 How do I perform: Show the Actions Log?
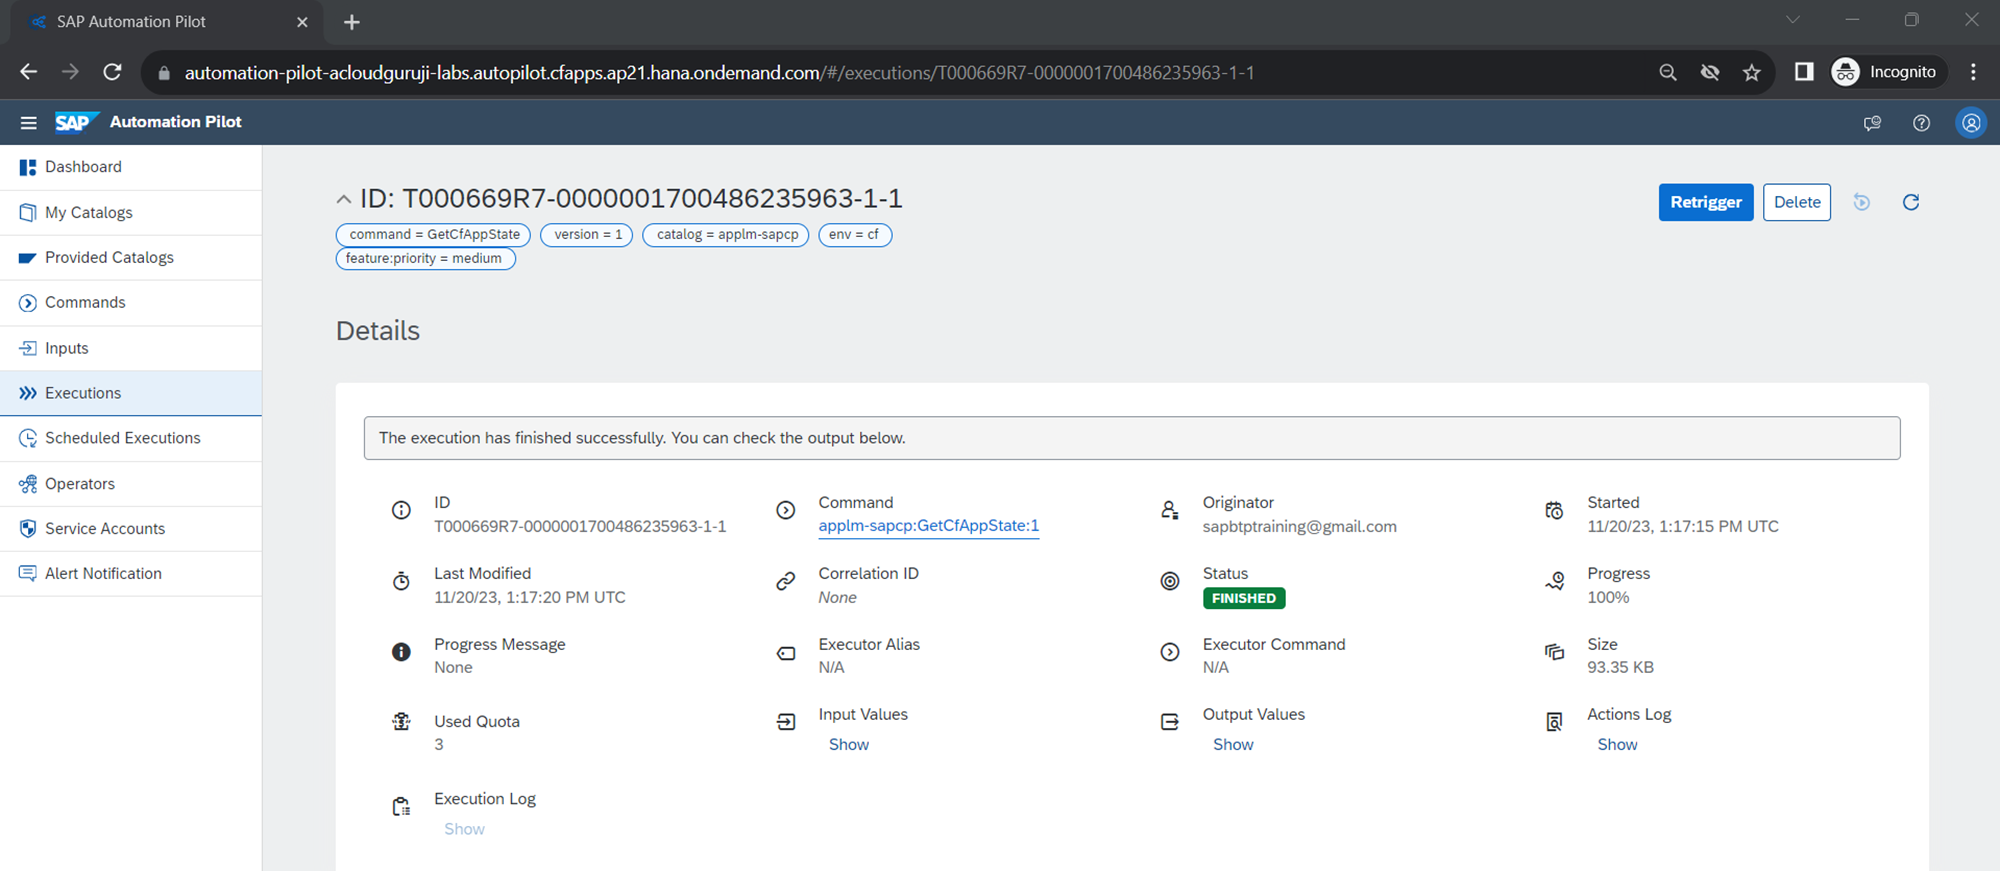pyautogui.click(x=1616, y=744)
